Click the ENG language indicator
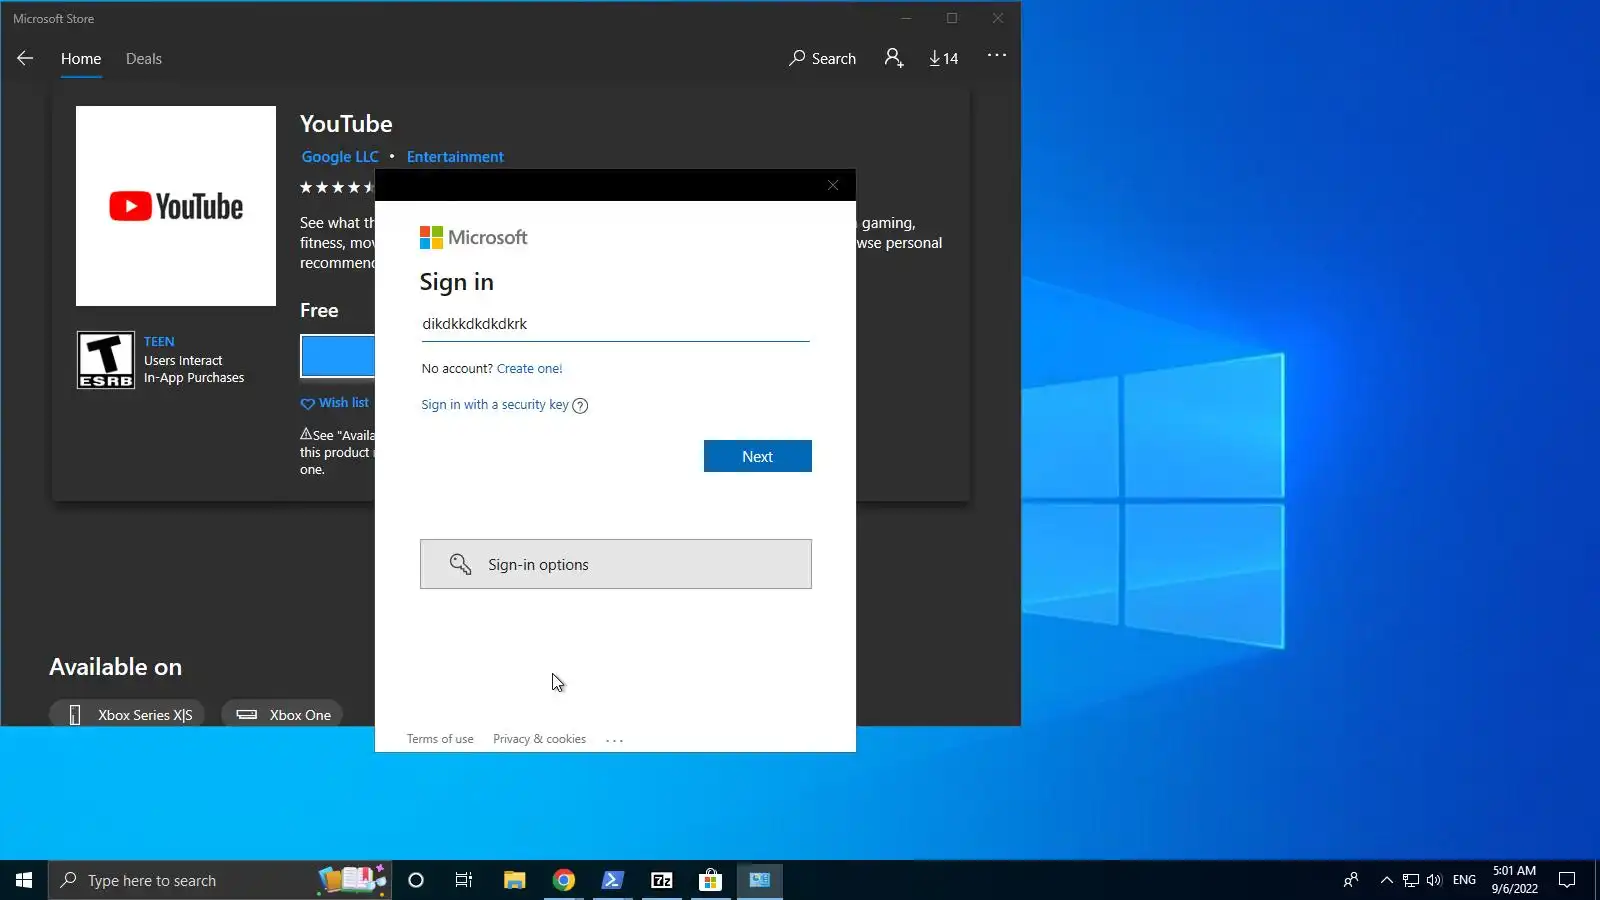This screenshot has height=900, width=1600. [1464, 880]
